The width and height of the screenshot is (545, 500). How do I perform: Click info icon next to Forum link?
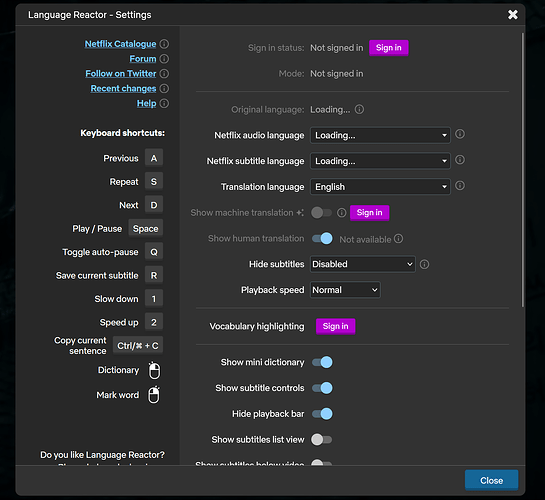(x=164, y=59)
